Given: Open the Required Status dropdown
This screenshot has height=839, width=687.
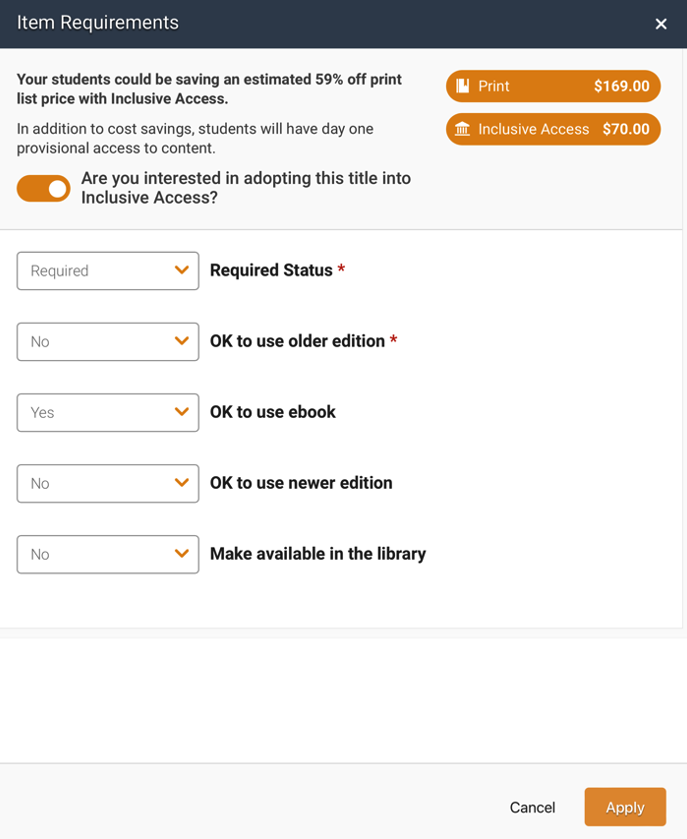Looking at the screenshot, I should pos(107,270).
